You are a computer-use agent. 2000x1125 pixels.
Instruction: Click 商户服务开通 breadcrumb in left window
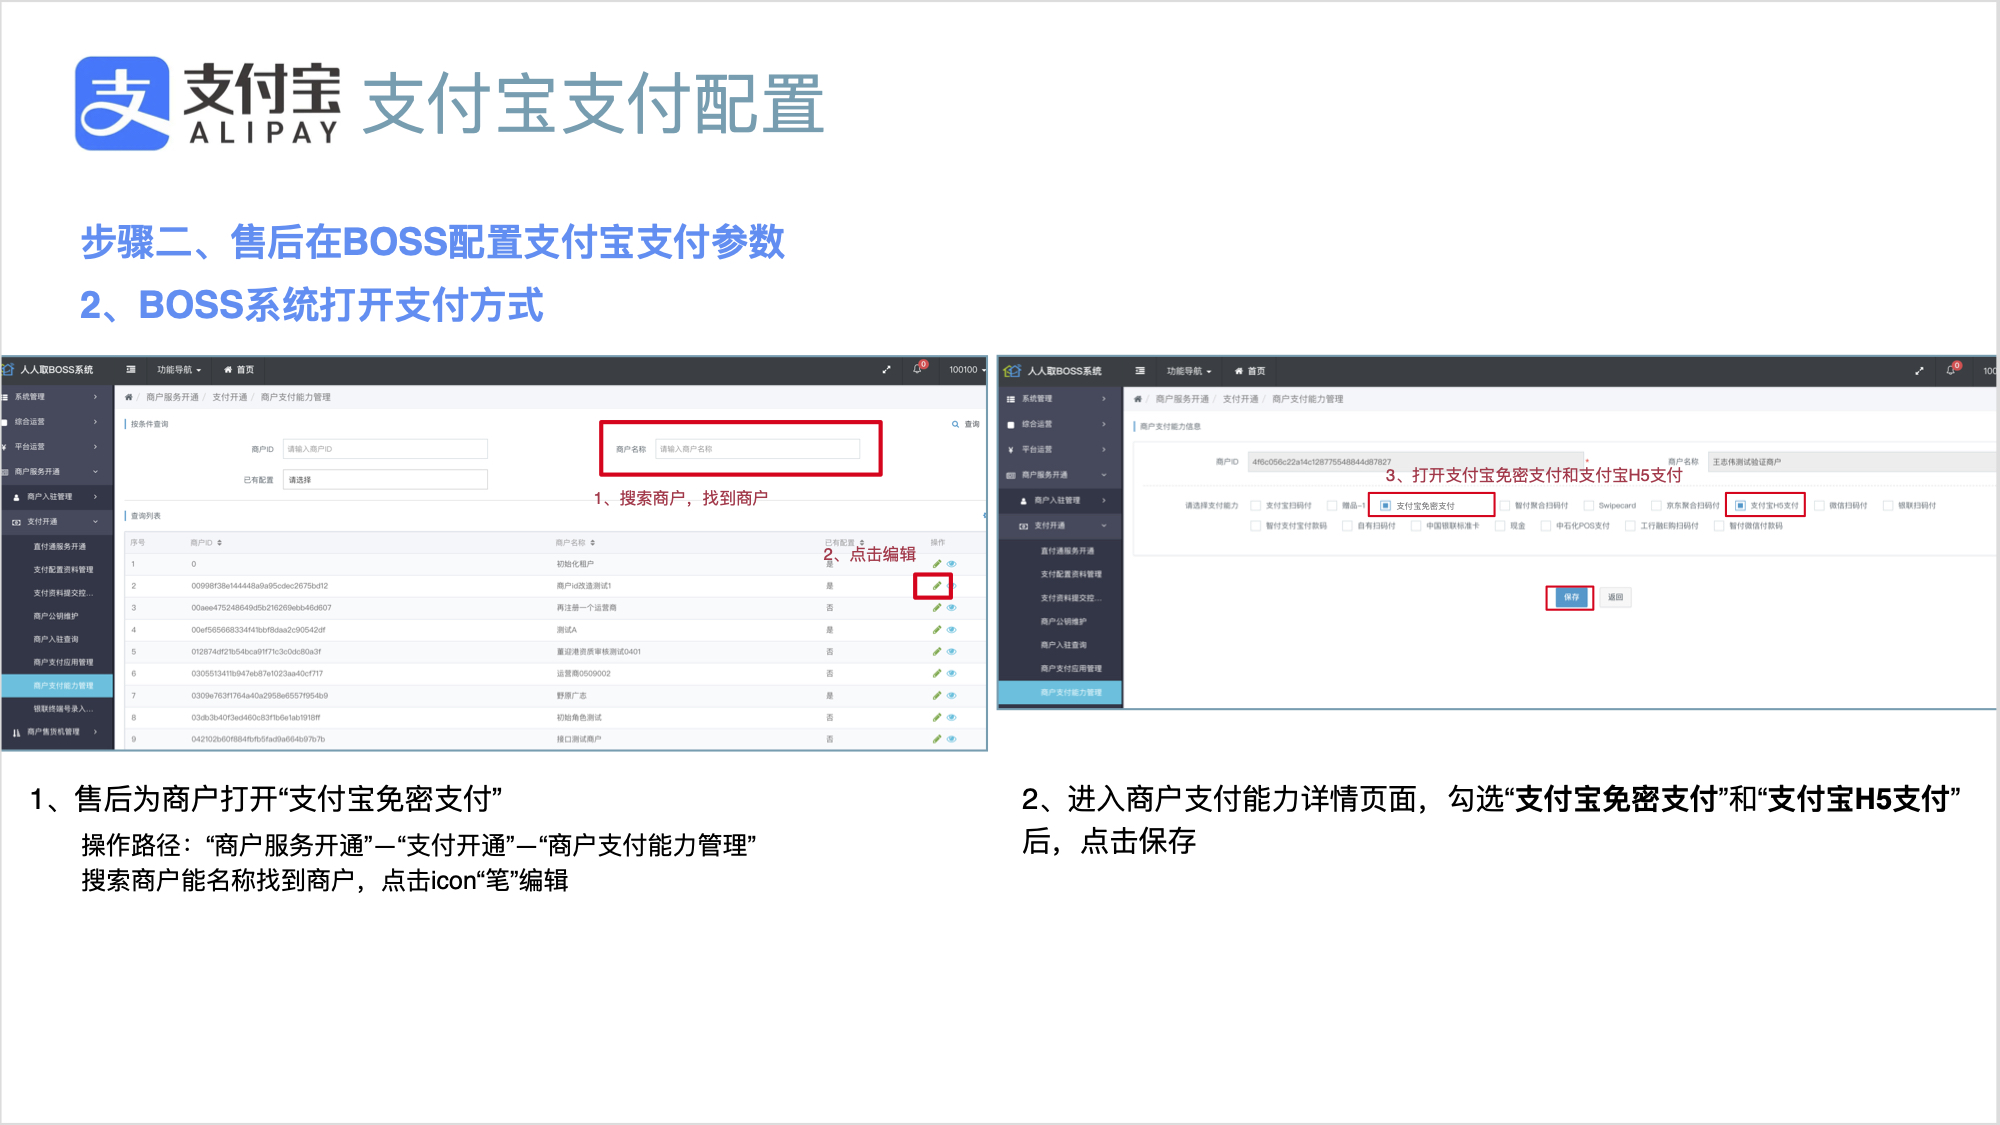(172, 397)
